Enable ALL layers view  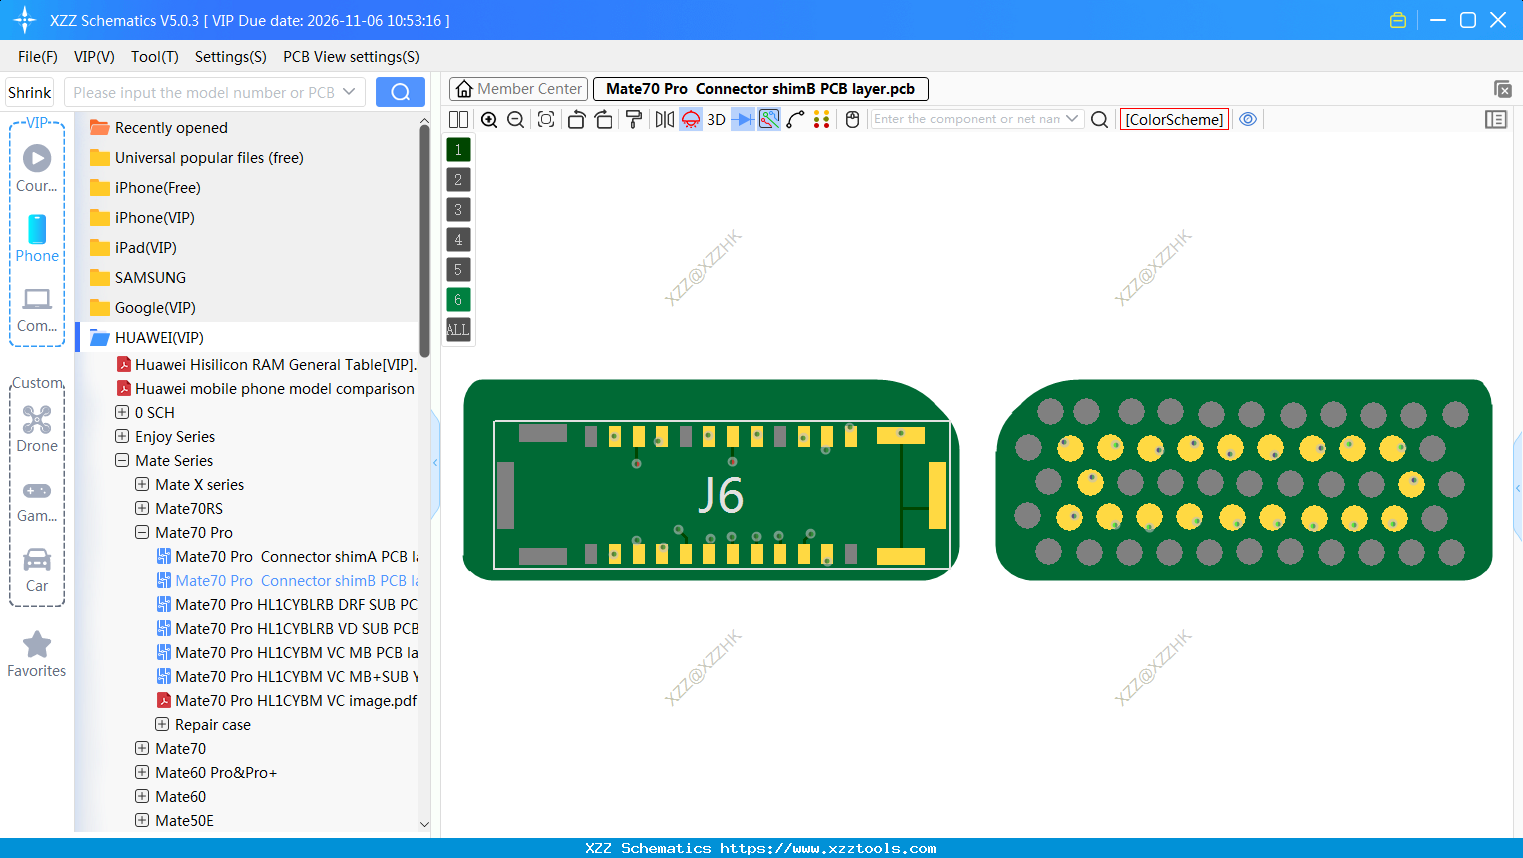coord(457,329)
